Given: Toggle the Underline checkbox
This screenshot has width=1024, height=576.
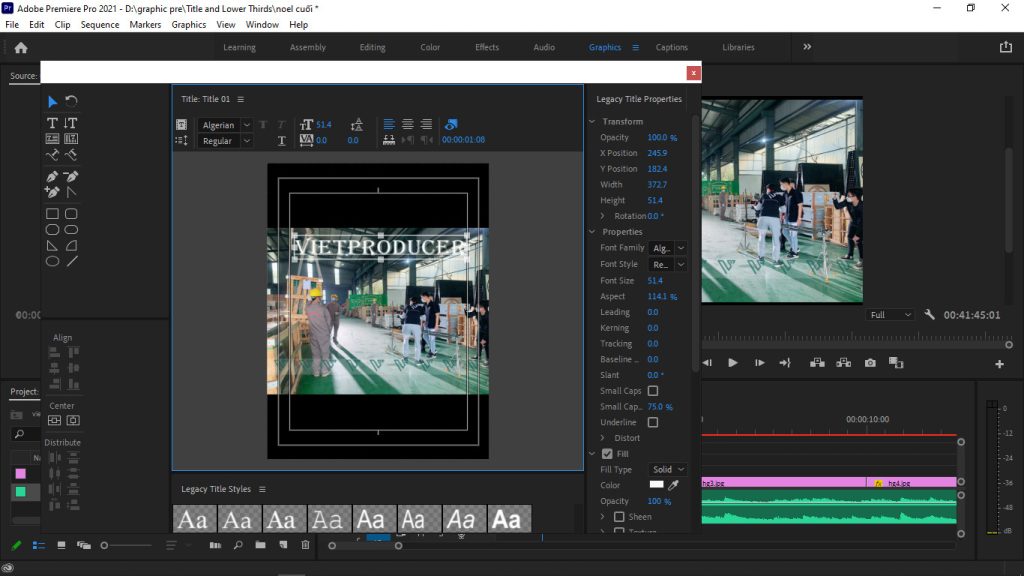Looking at the screenshot, I should (x=653, y=422).
